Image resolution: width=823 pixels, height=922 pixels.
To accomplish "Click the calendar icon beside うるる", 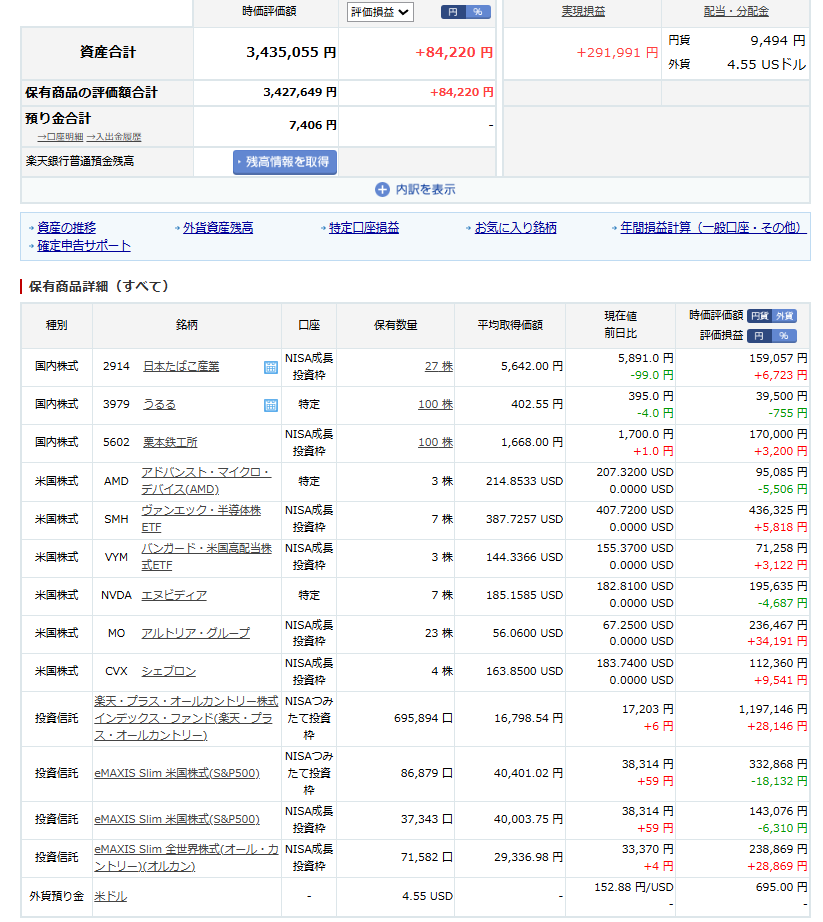I will tap(270, 405).
